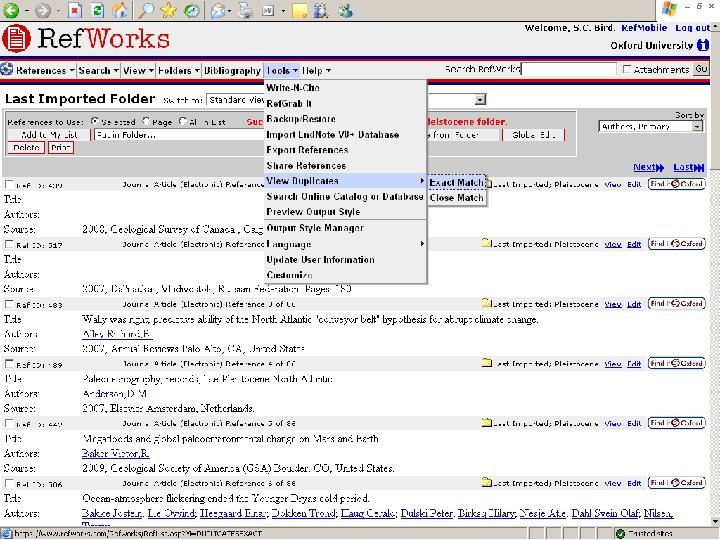Open the Search dropdown menu
This screenshot has height=540, width=720.
[99, 70]
